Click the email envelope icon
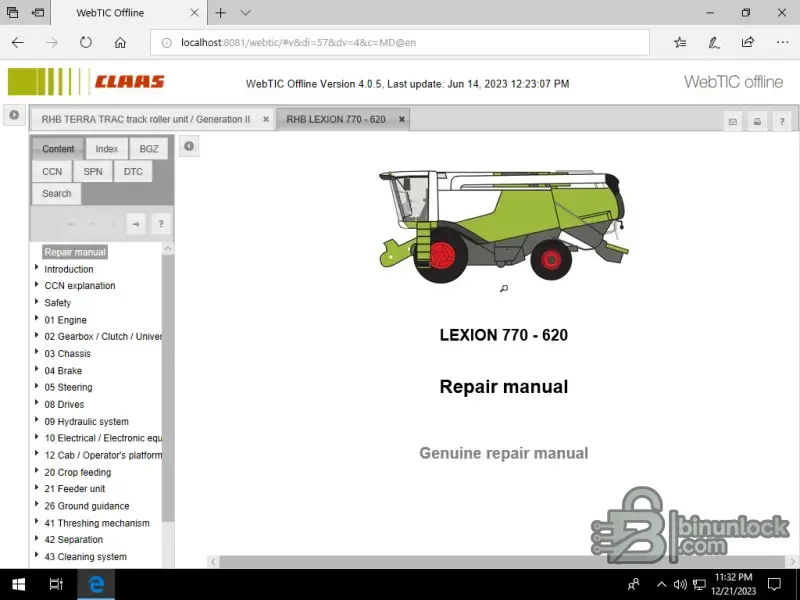 coord(733,122)
